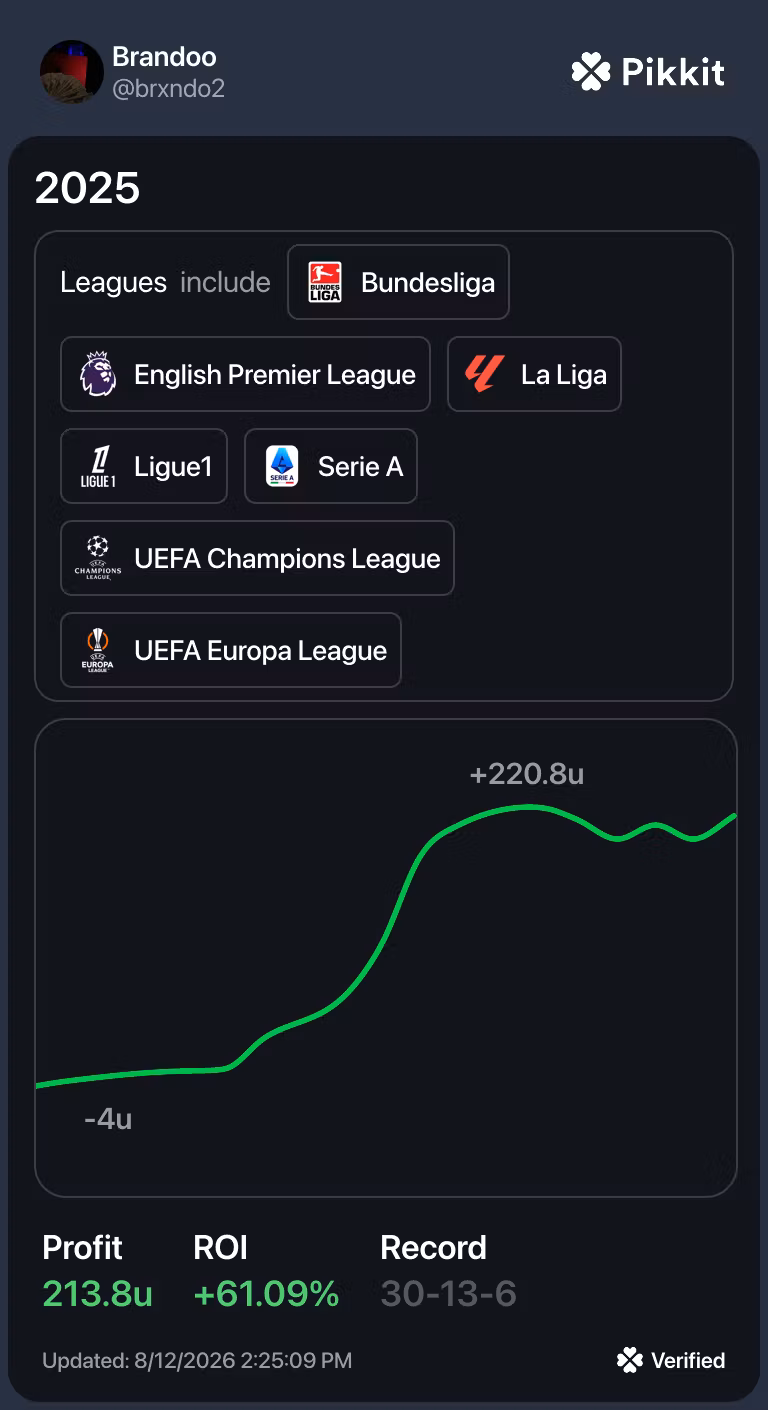768x1410 pixels.
Task: Click the Premier League lion icon
Action: click(98, 374)
